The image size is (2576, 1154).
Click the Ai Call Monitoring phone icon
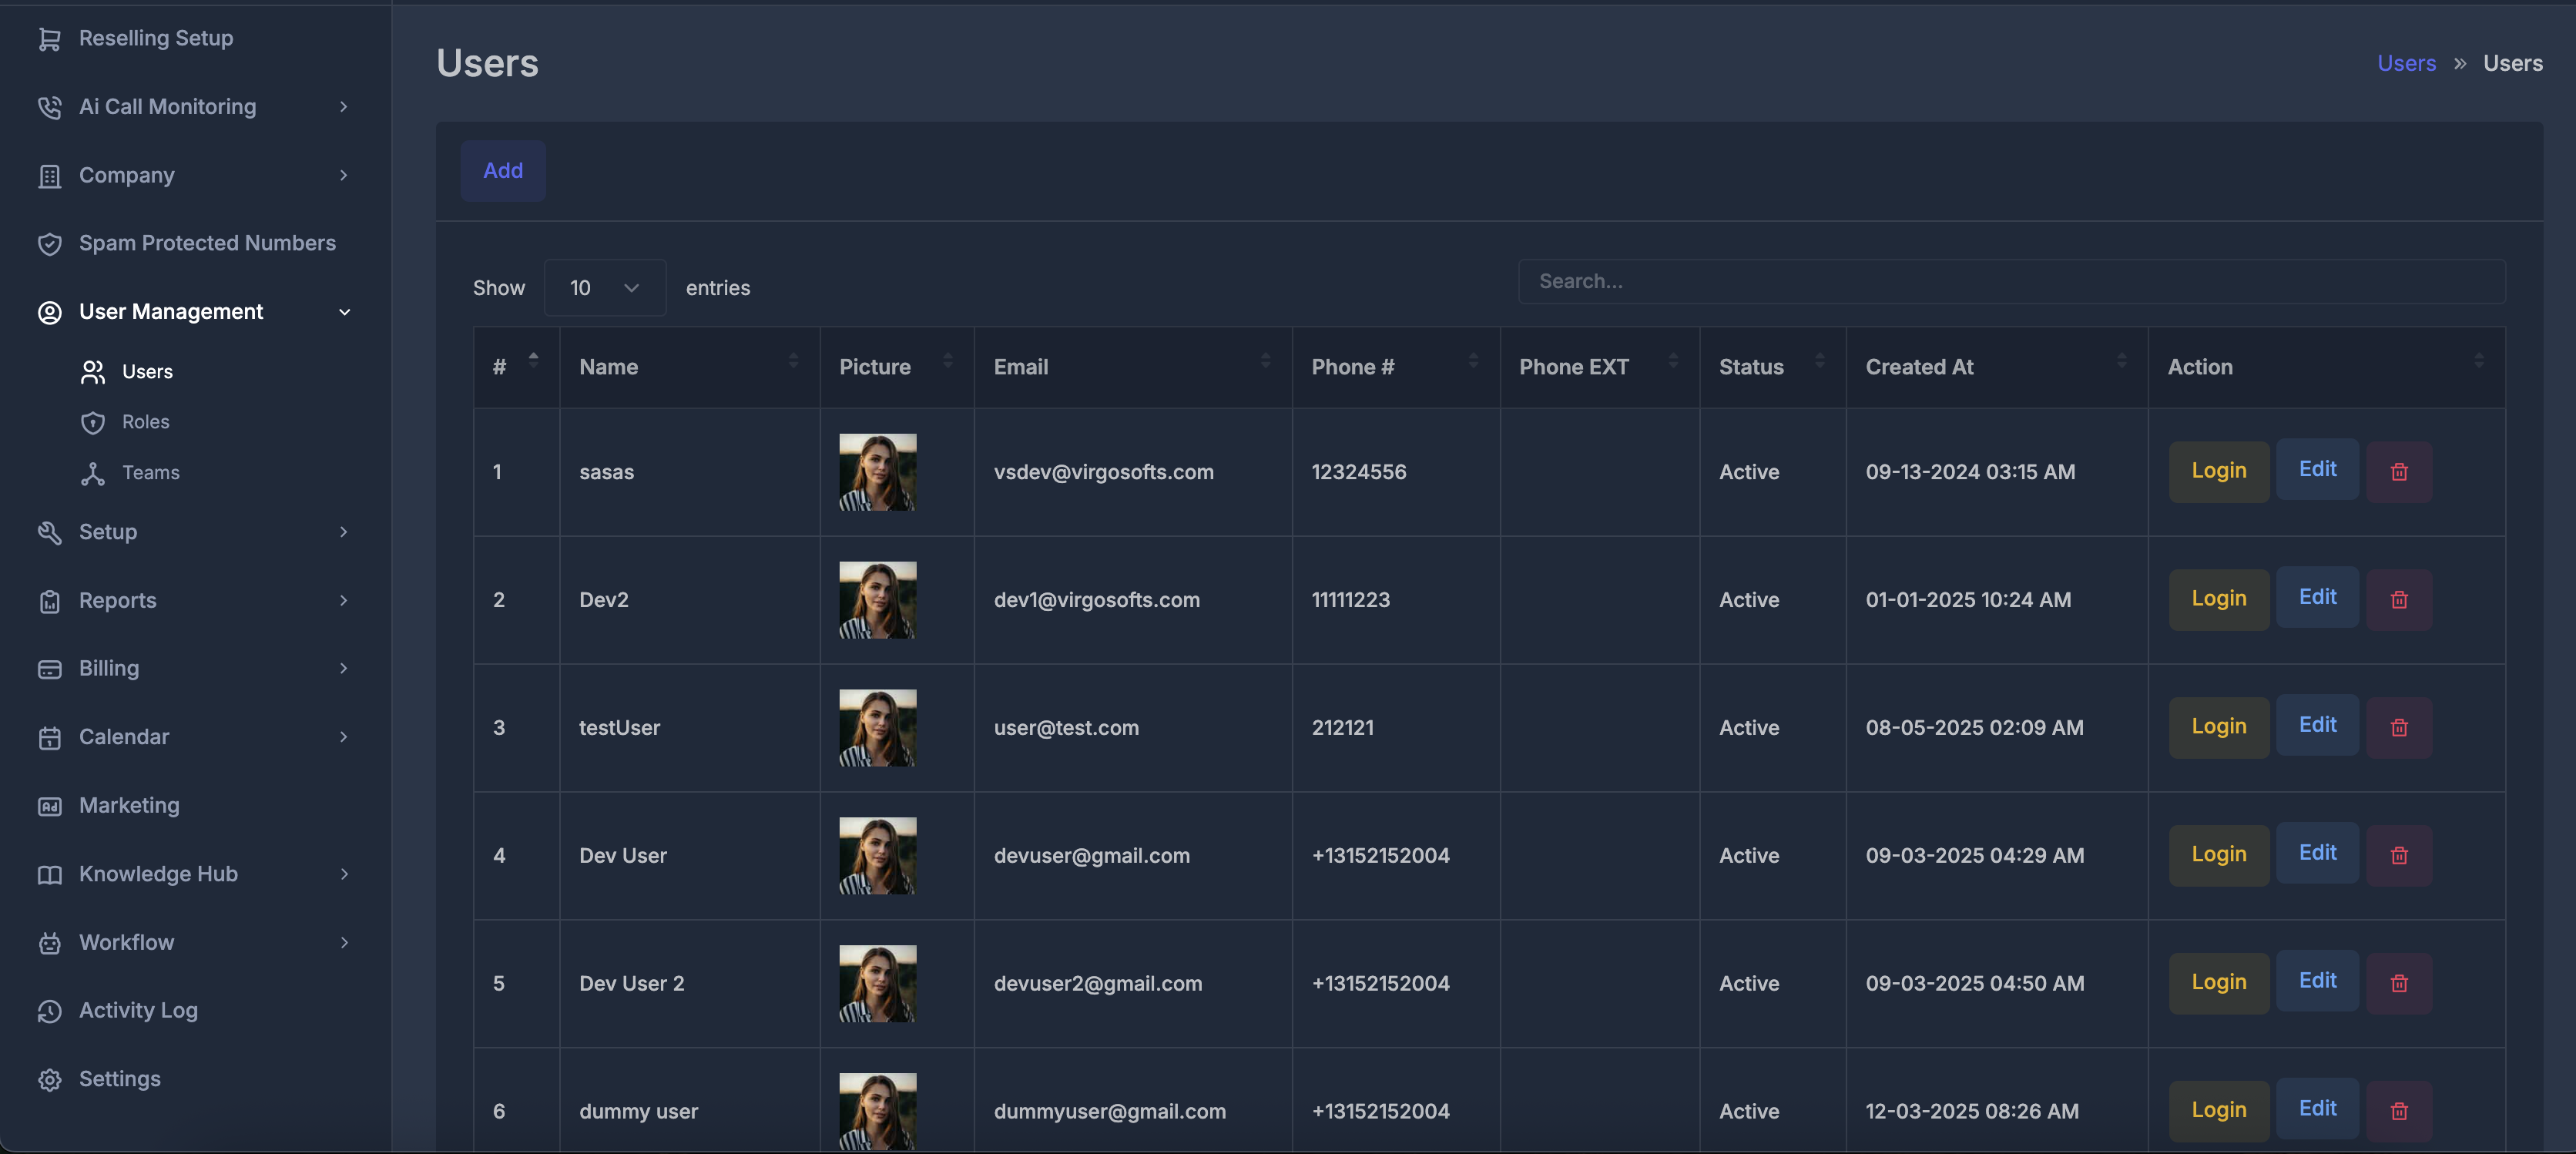(x=49, y=107)
